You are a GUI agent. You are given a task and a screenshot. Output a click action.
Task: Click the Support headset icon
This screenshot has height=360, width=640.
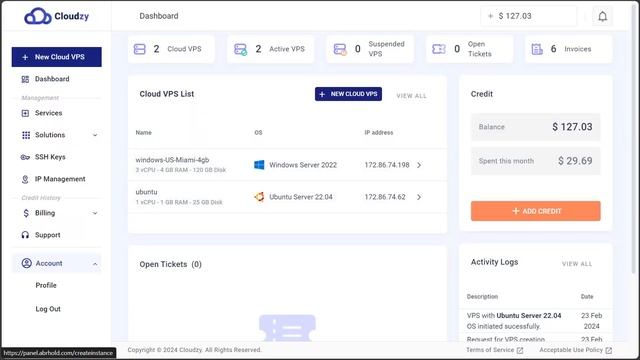coord(25,235)
